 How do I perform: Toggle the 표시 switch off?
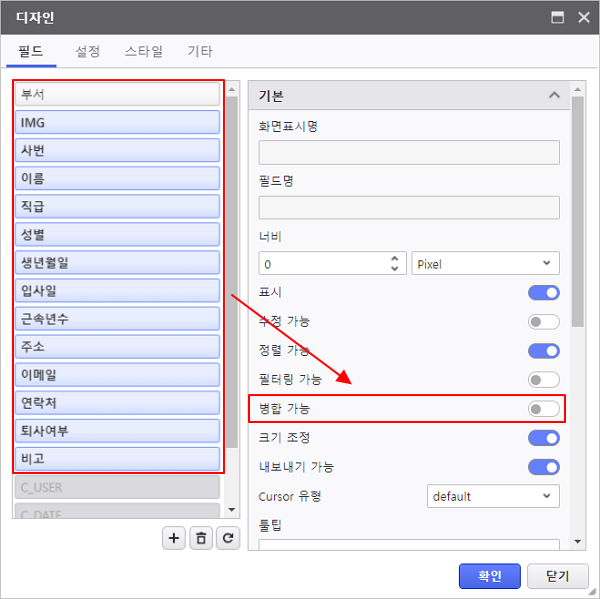(543, 293)
